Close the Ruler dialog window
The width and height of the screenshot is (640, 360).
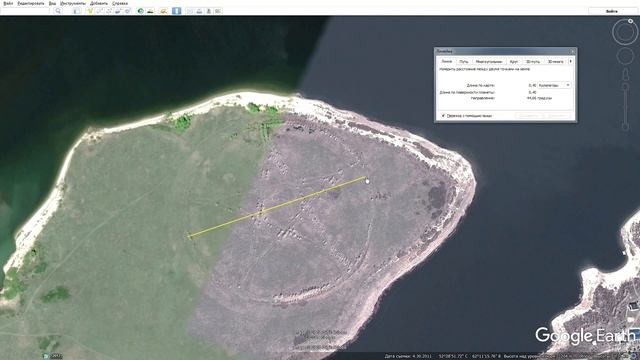[x=572, y=51]
